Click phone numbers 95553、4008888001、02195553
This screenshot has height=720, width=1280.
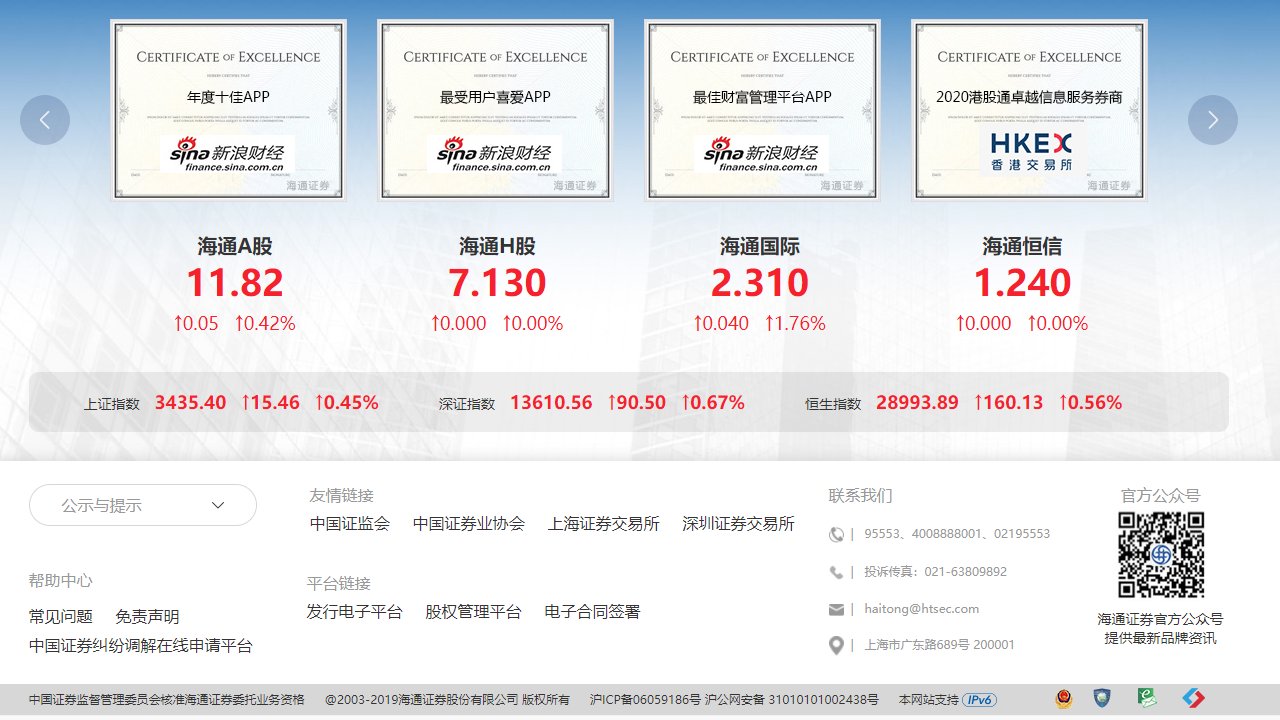(x=957, y=534)
